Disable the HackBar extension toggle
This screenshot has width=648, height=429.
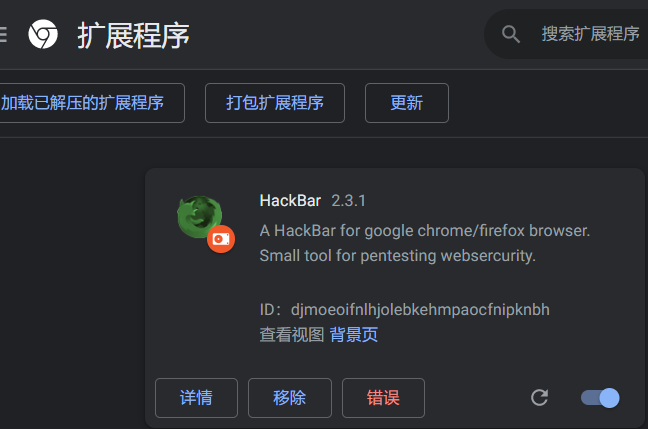pyautogui.click(x=600, y=398)
